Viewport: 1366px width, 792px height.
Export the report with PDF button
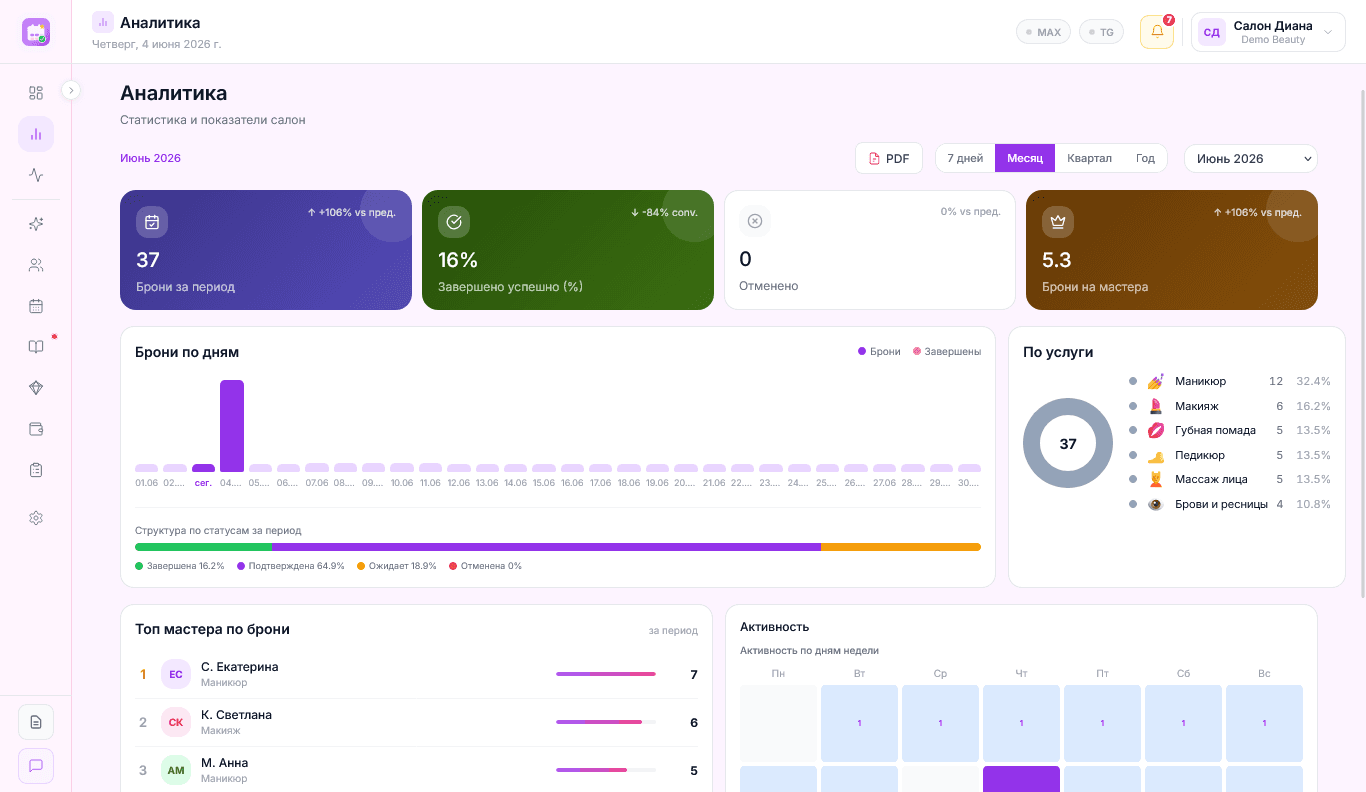889,158
